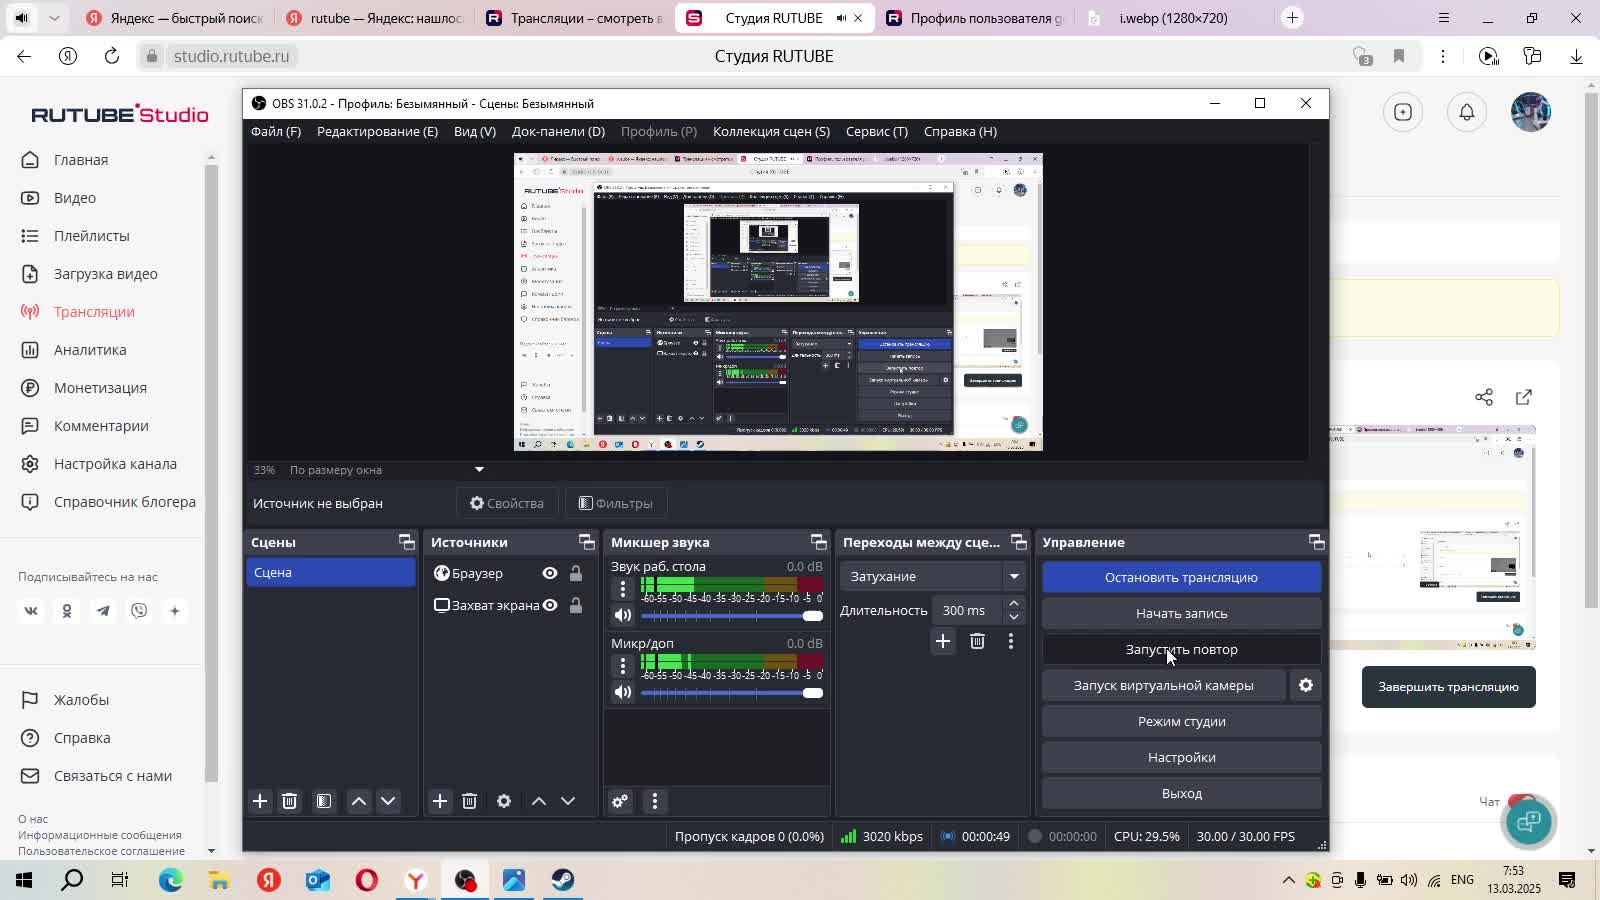Screen dimensions: 1600x900
Task: Delete selected scene with trash icon
Action: click(289, 801)
